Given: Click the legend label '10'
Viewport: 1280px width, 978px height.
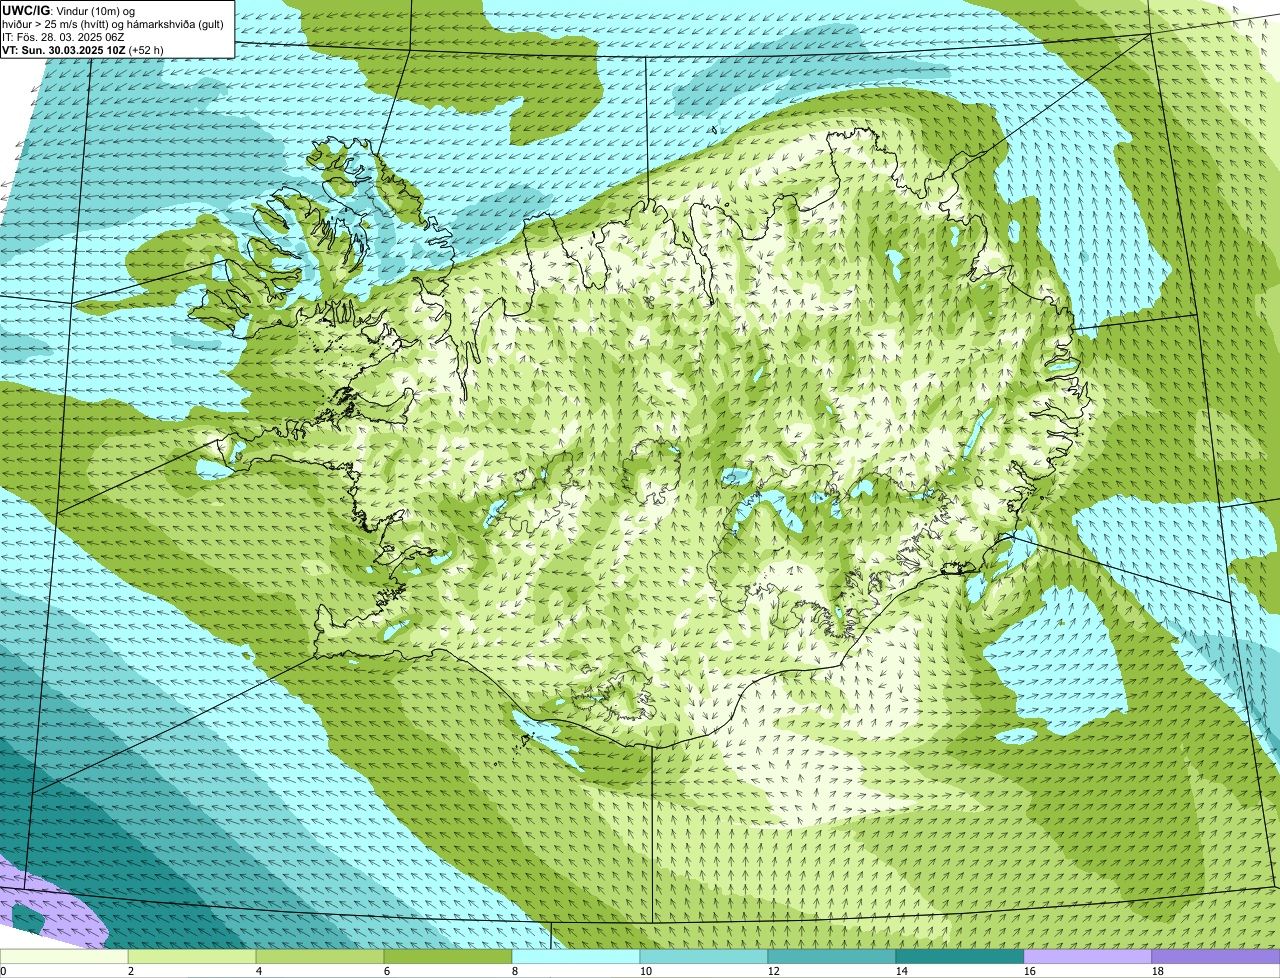Looking at the screenshot, I should coord(646,971).
